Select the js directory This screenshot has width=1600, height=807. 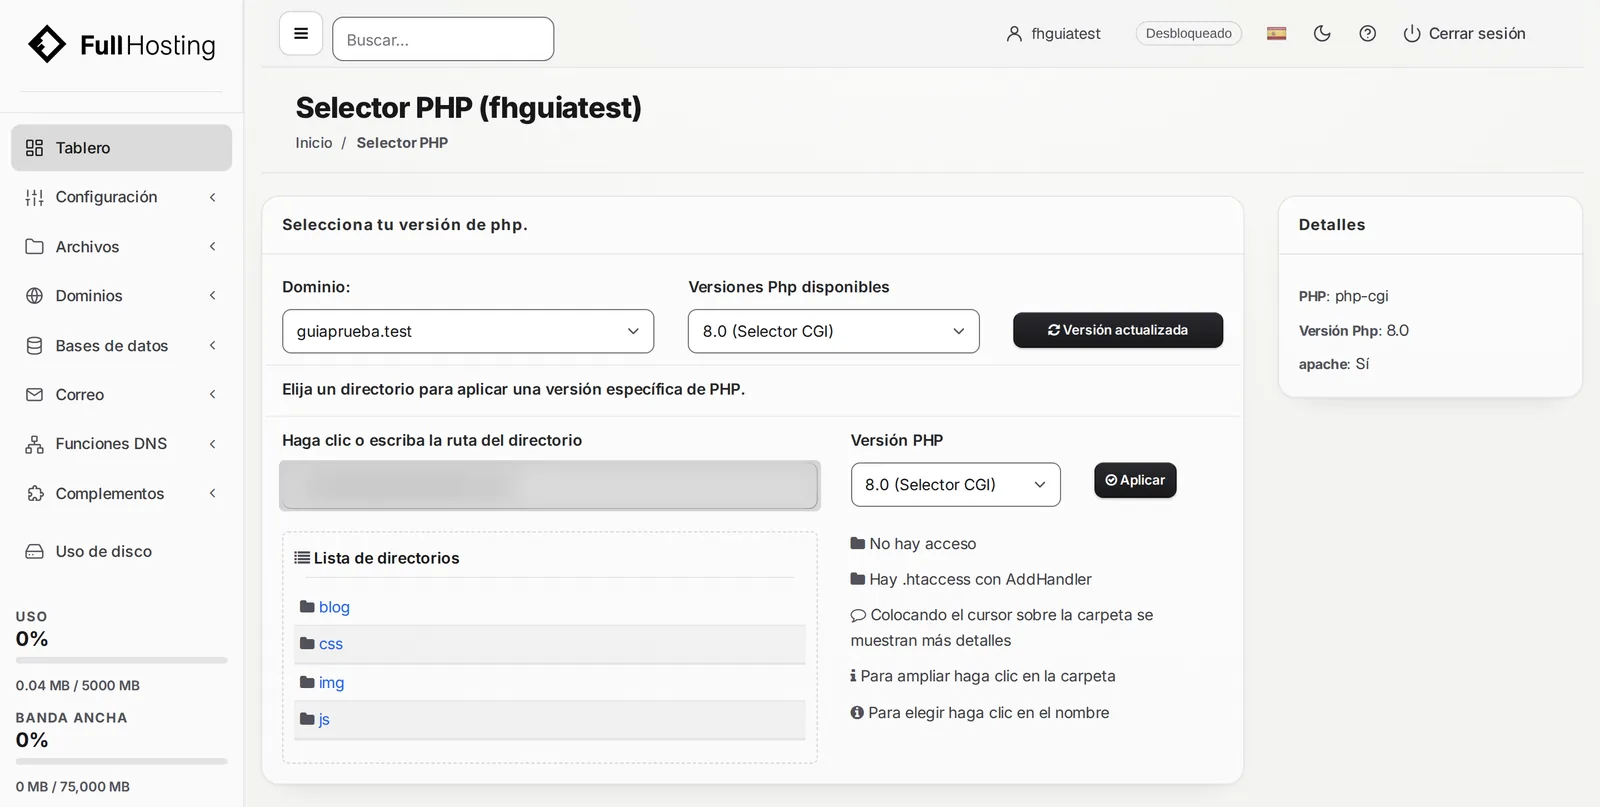[x=324, y=719]
